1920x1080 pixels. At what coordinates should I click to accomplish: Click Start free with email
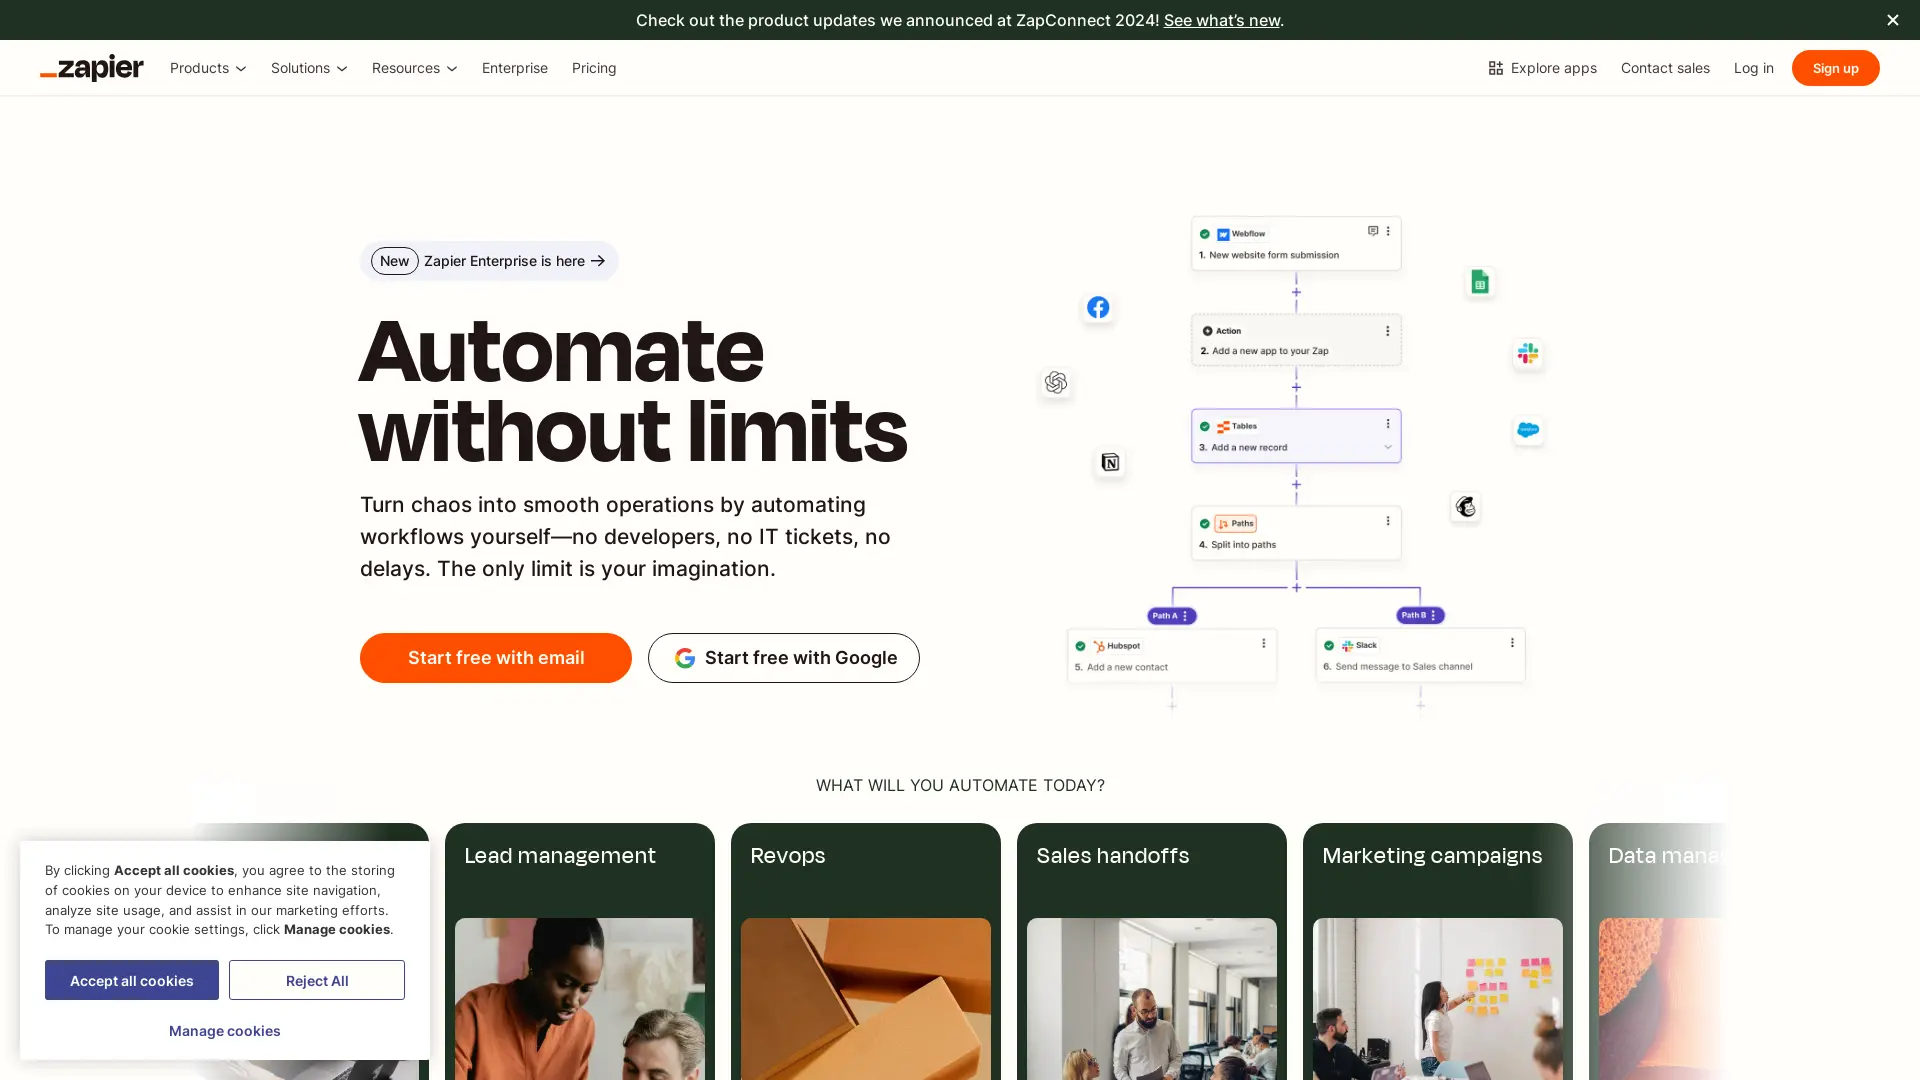(x=495, y=658)
